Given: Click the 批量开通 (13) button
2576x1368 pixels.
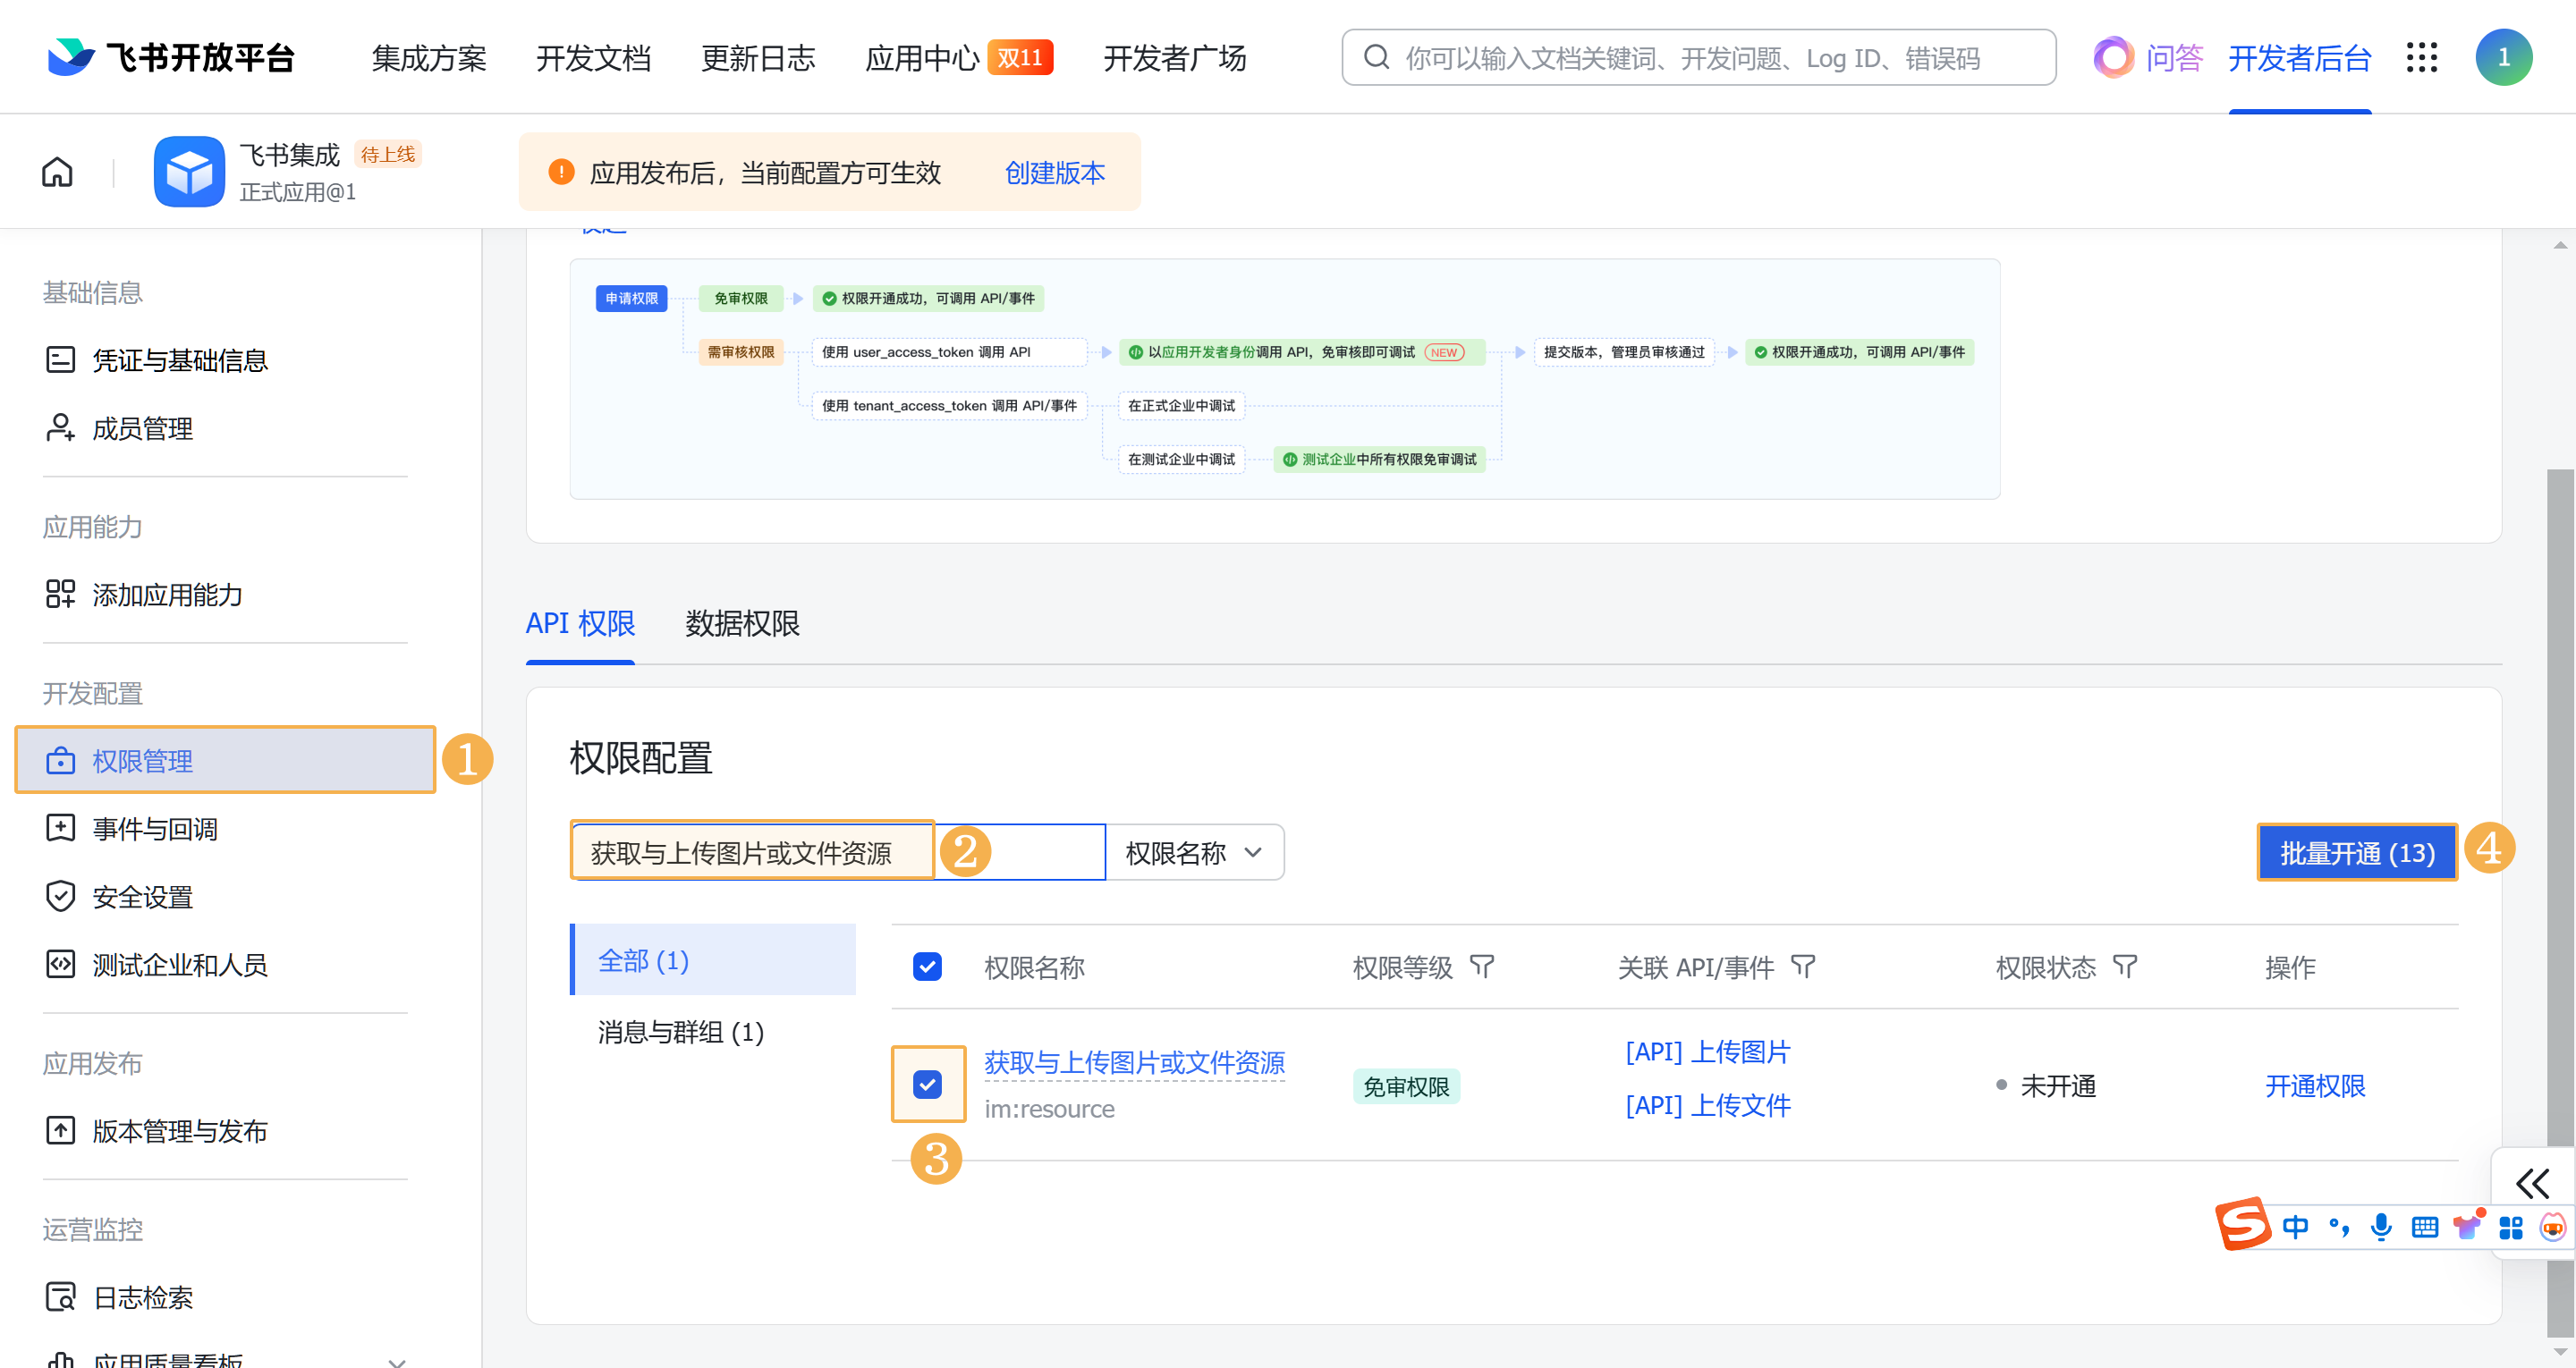Looking at the screenshot, I should [x=2356, y=853].
